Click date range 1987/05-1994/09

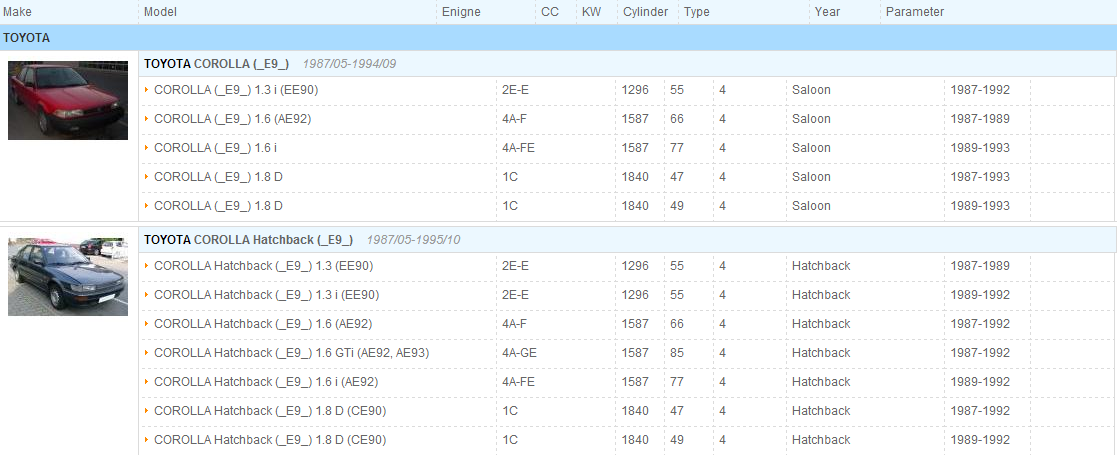pyautogui.click(x=349, y=64)
